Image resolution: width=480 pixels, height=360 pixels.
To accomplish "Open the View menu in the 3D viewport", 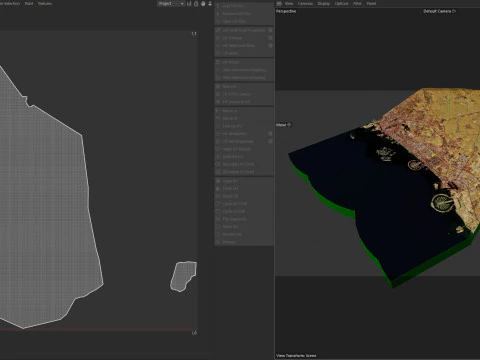I will tap(289, 3).
